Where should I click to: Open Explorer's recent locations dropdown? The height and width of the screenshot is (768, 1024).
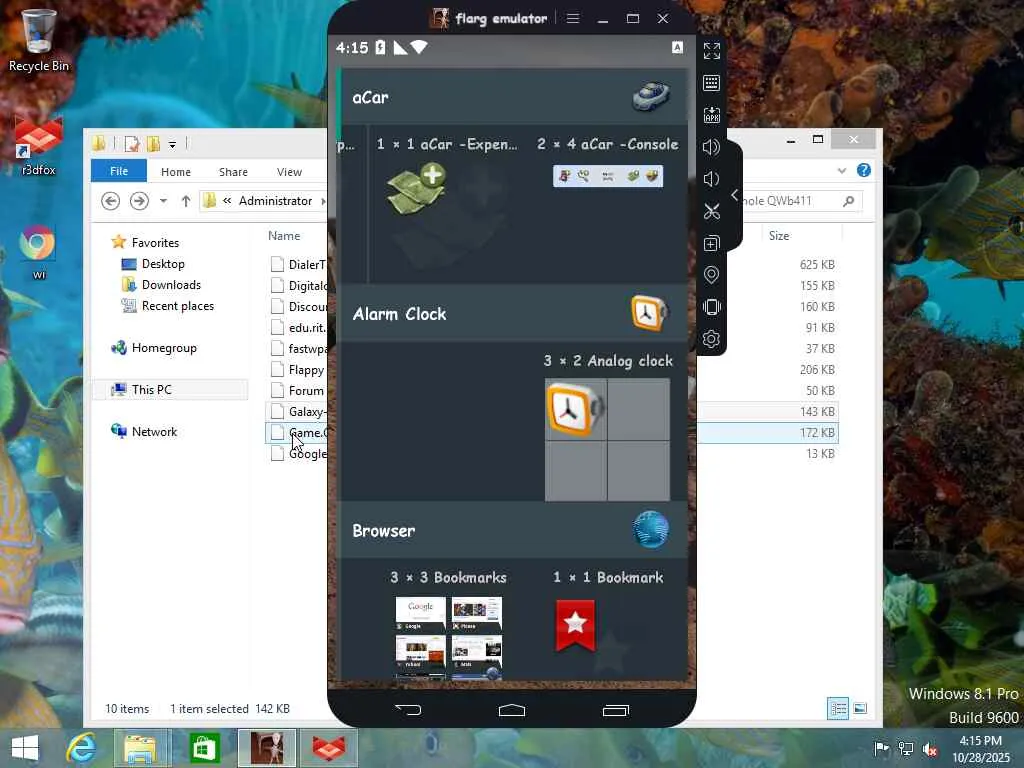(x=163, y=201)
